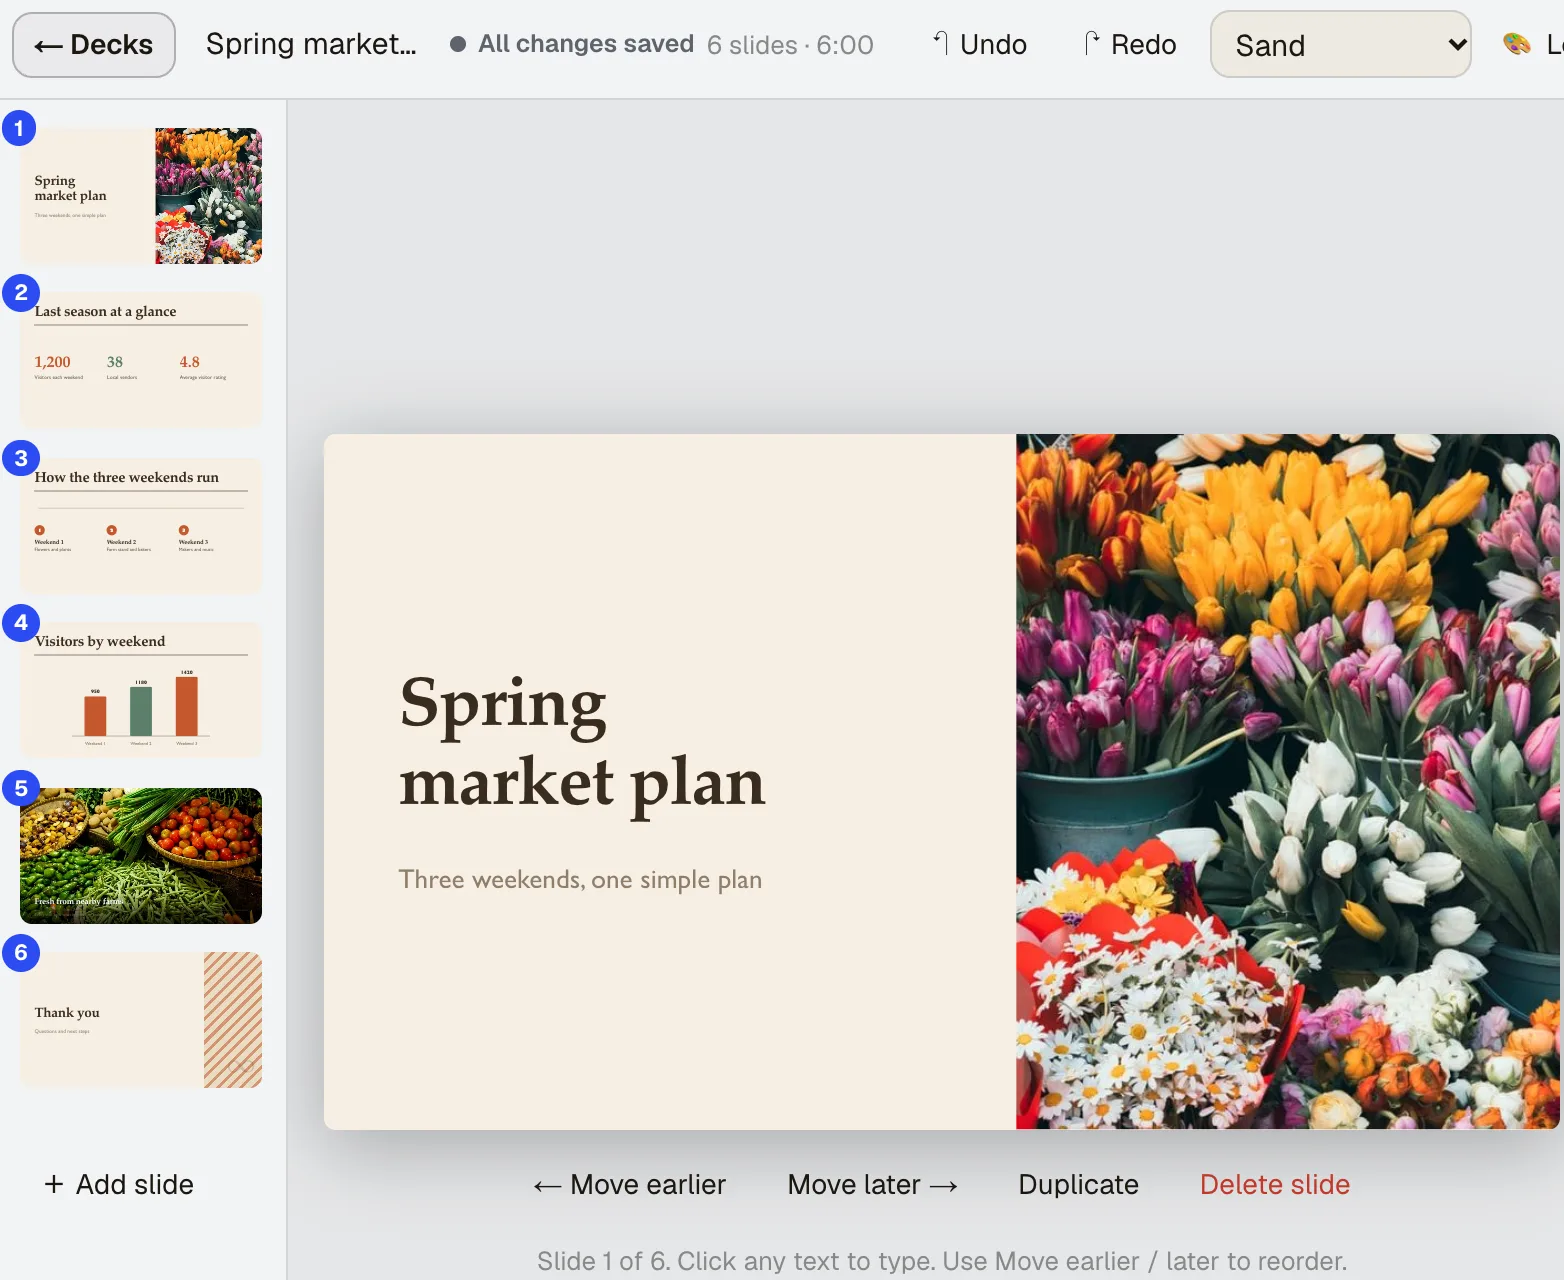Select slide 6 Thank you thumbnail
The width and height of the screenshot is (1564, 1280).
click(x=141, y=1020)
